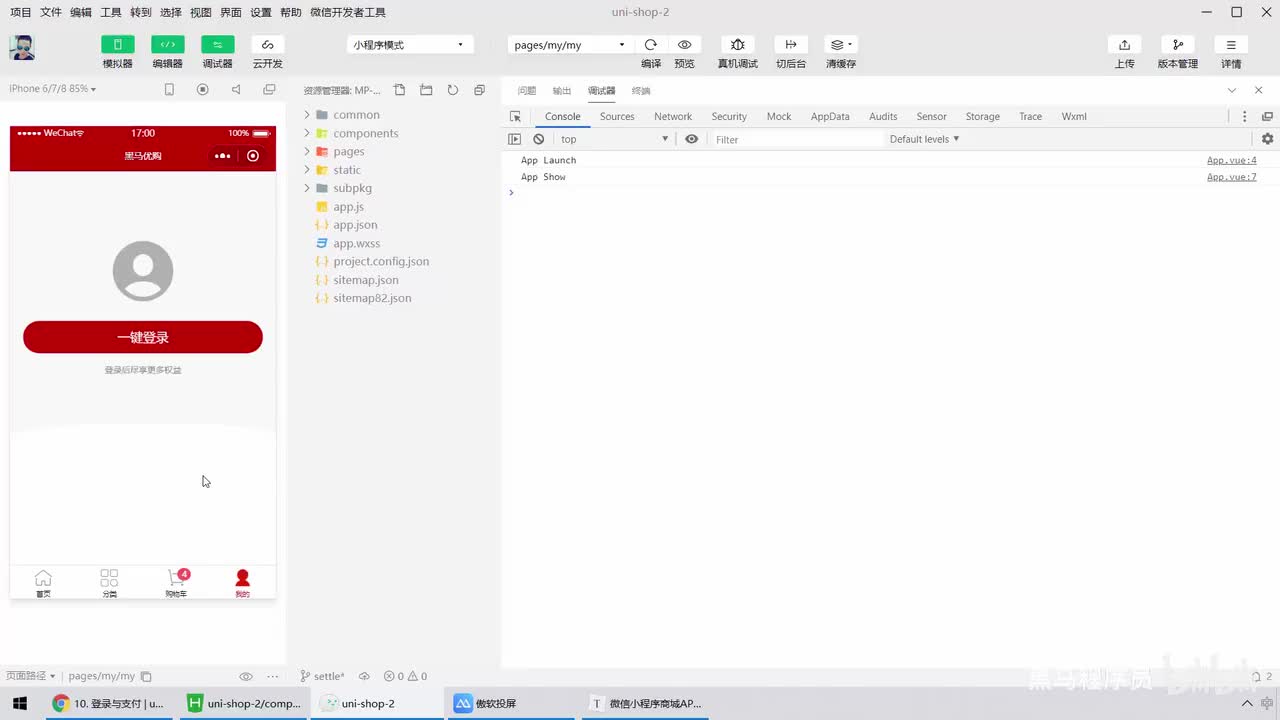
Task: Open the 小程序模式 mode dropdown
Action: (x=410, y=45)
